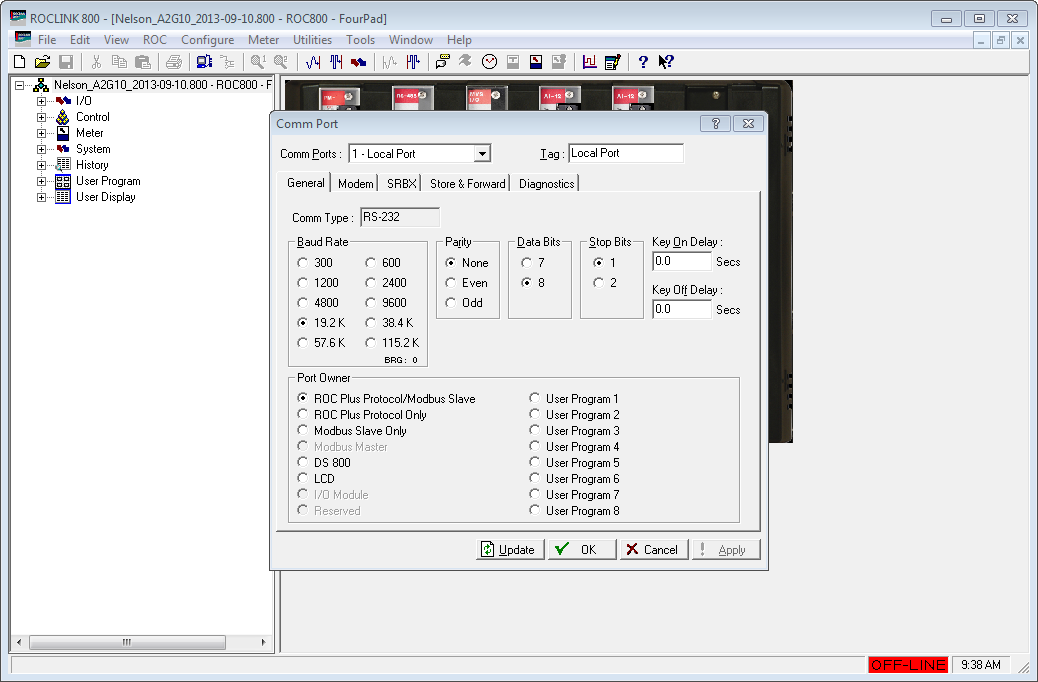The image size is (1038, 682).
Task: Click the New file toolbar icon
Action: coord(20,62)
